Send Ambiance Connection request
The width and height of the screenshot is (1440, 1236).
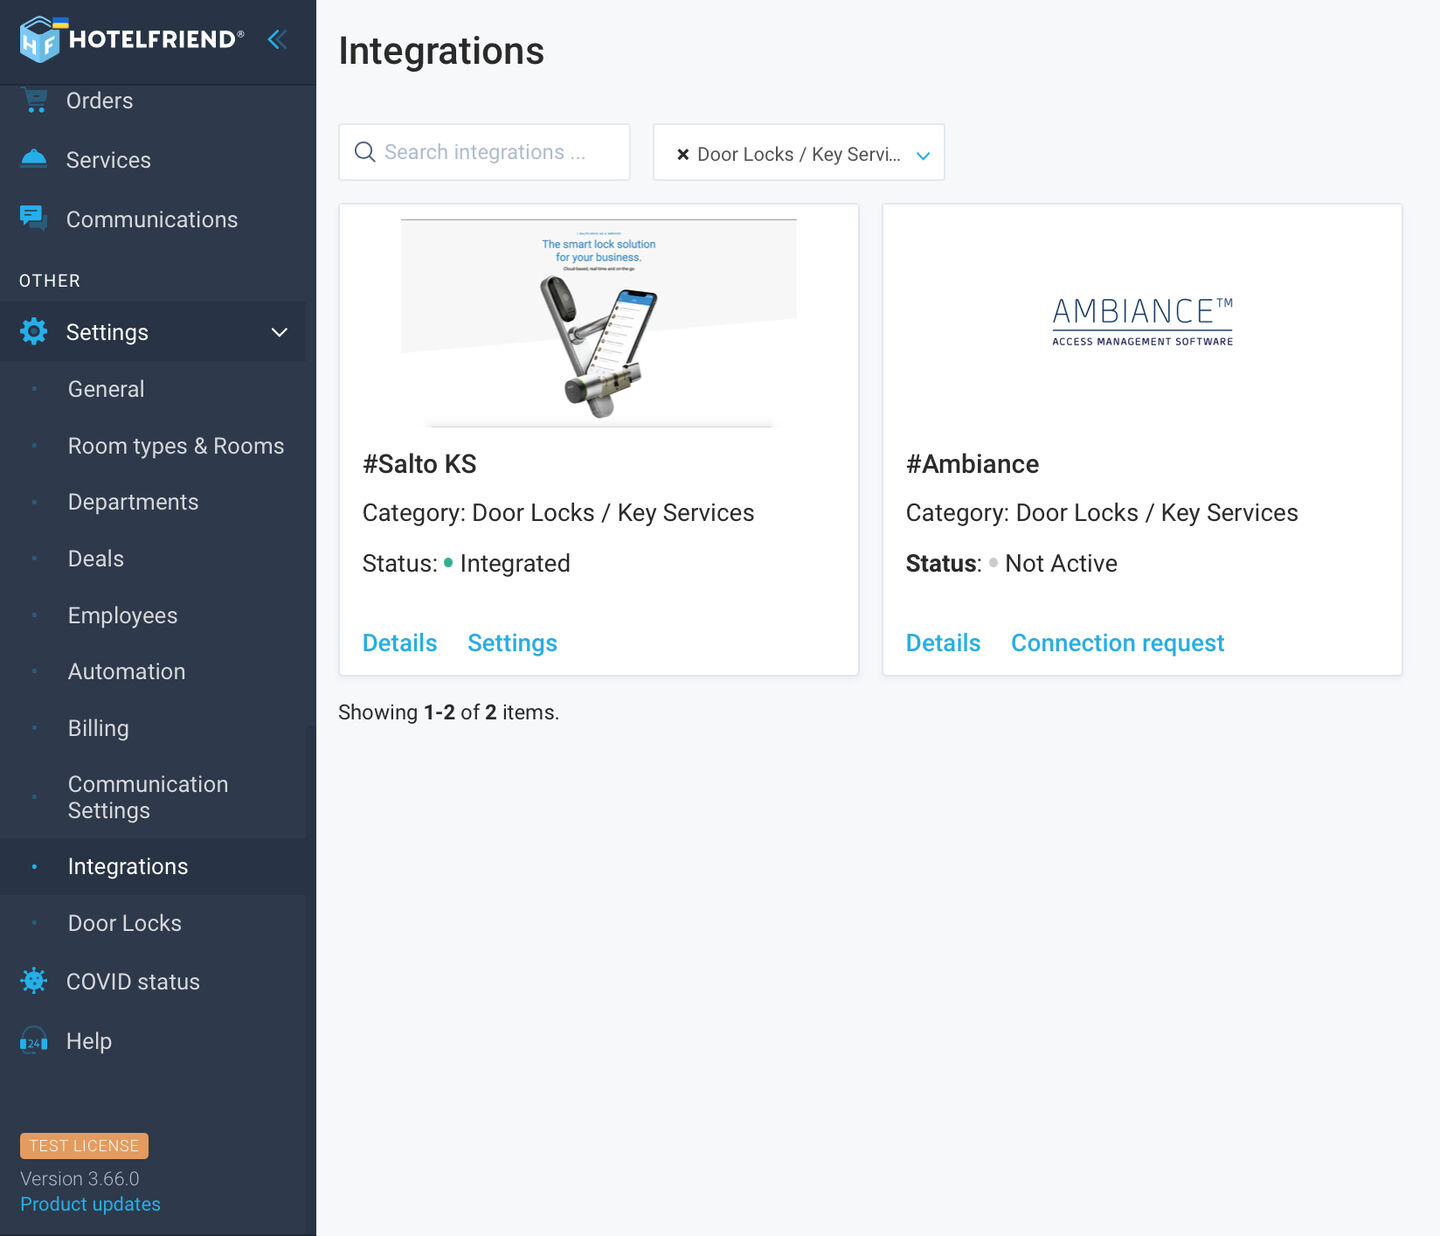pos(1118,643)
